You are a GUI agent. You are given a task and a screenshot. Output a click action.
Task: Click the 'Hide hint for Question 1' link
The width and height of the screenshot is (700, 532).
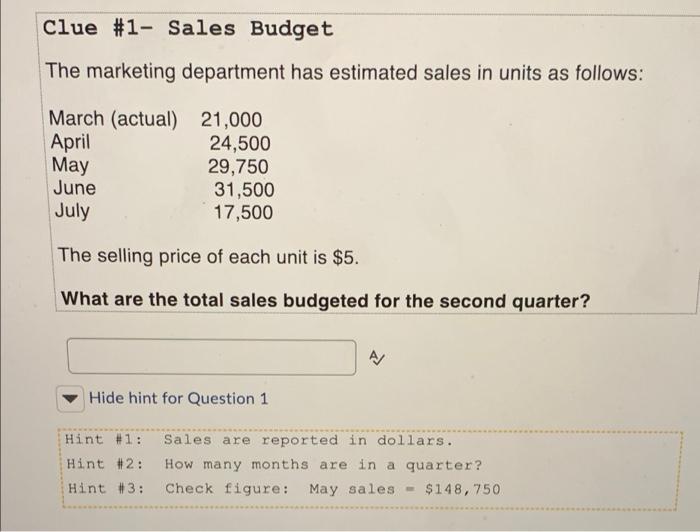pos(179,398)
